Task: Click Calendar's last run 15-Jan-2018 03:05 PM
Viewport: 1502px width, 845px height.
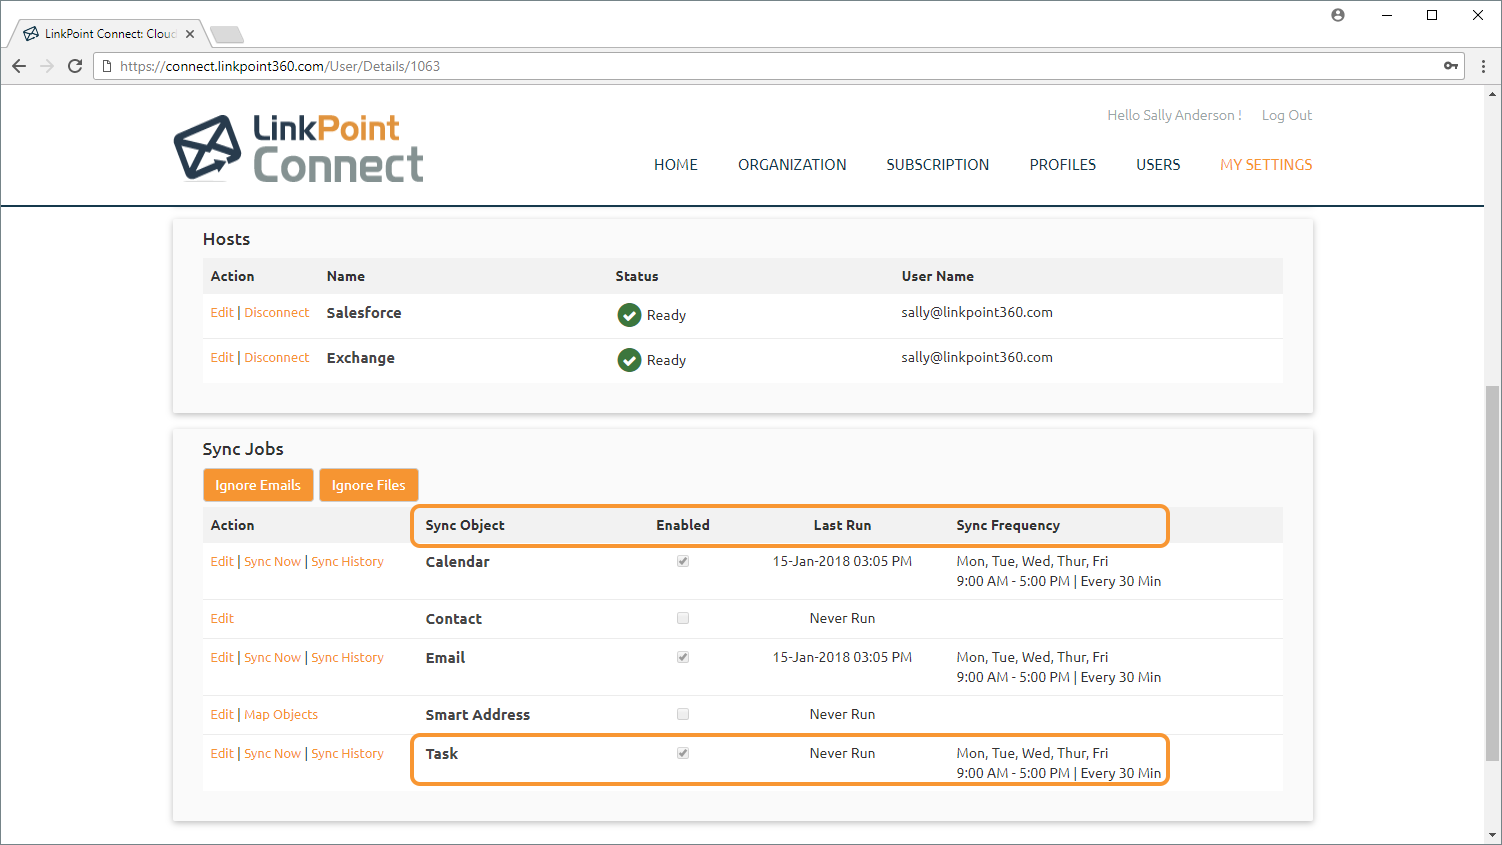Action: pos(842,561)
